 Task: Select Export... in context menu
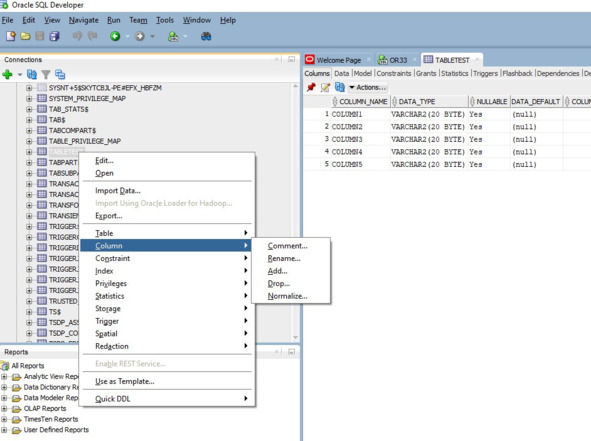(167, 216)
